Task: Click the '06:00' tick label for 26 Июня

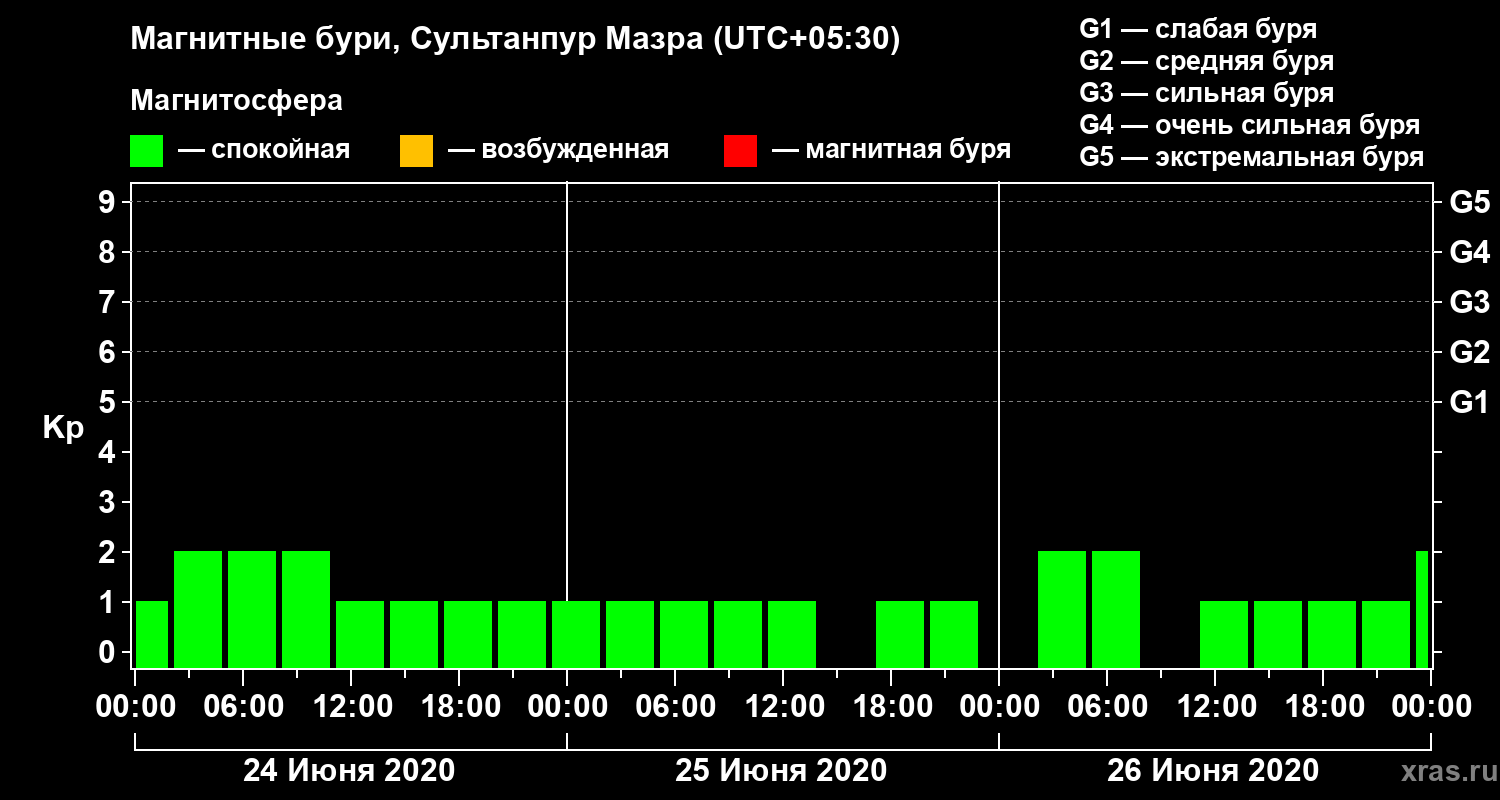Action: [x=1107, y=707]
